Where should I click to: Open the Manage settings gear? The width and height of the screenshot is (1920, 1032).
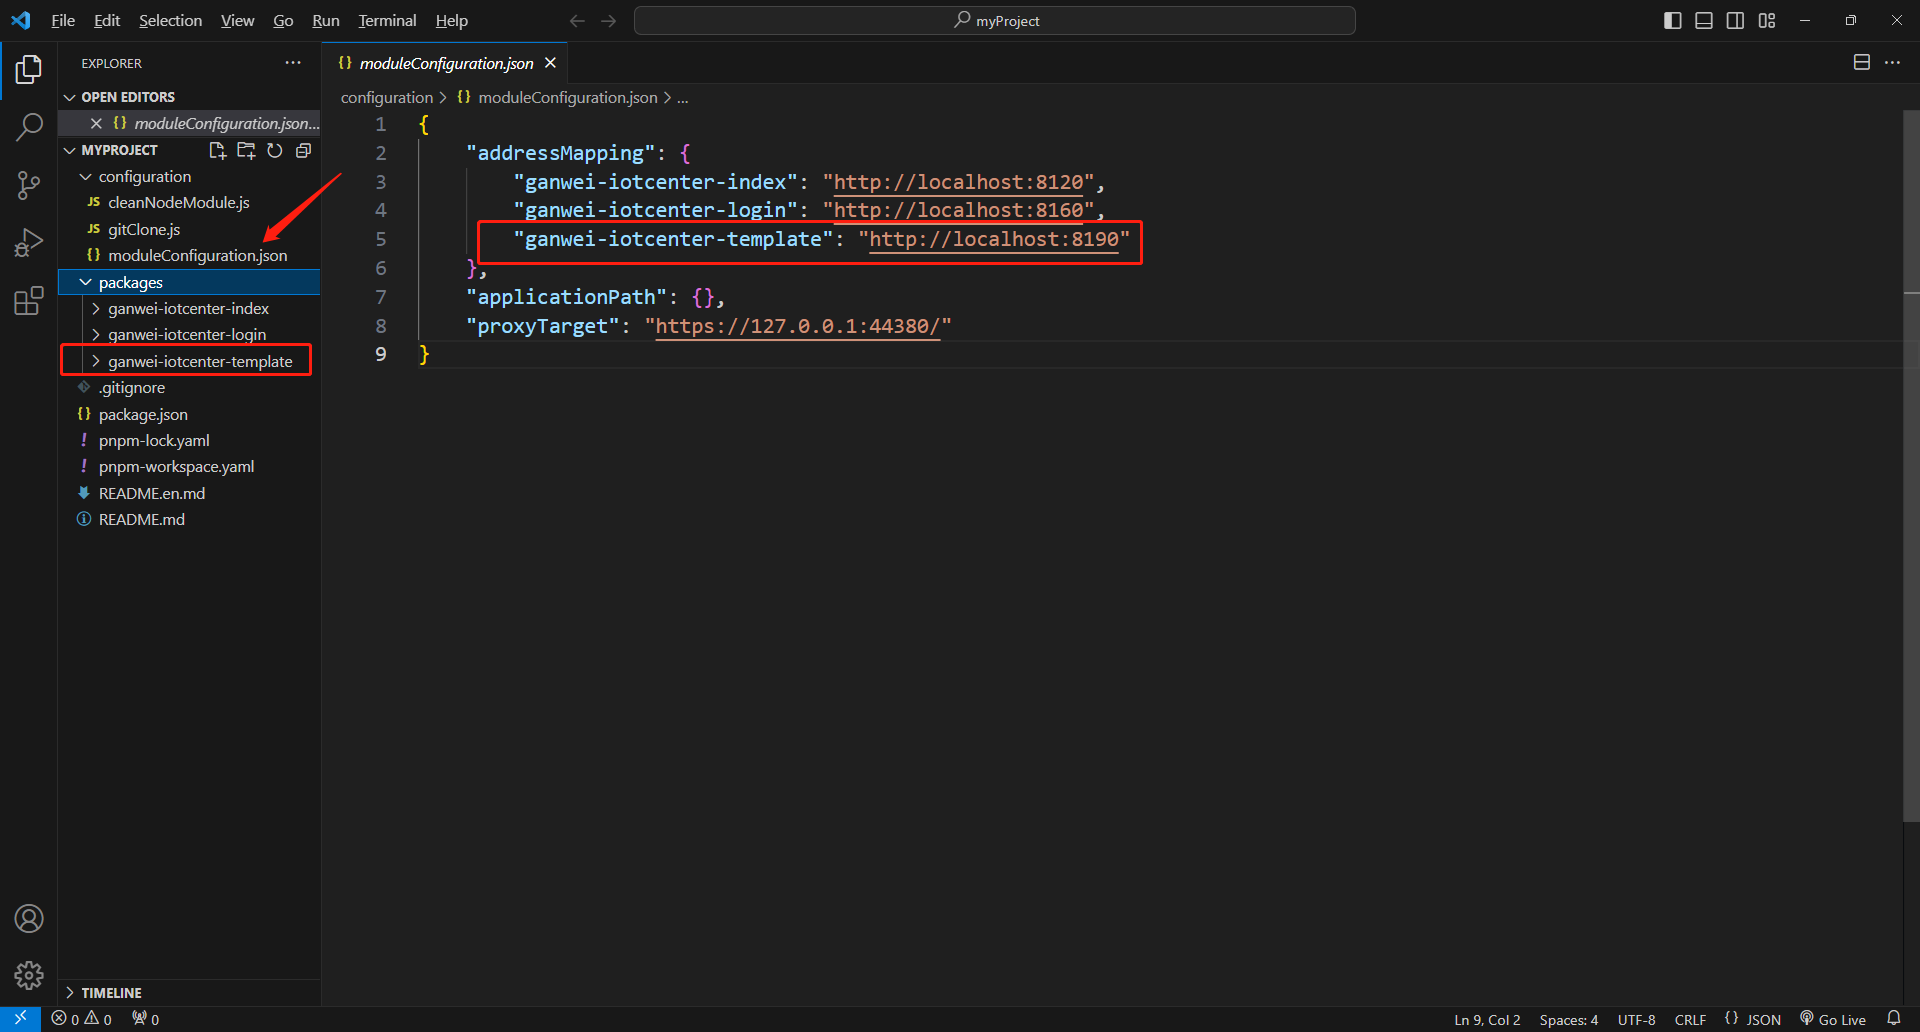point(29,975)
